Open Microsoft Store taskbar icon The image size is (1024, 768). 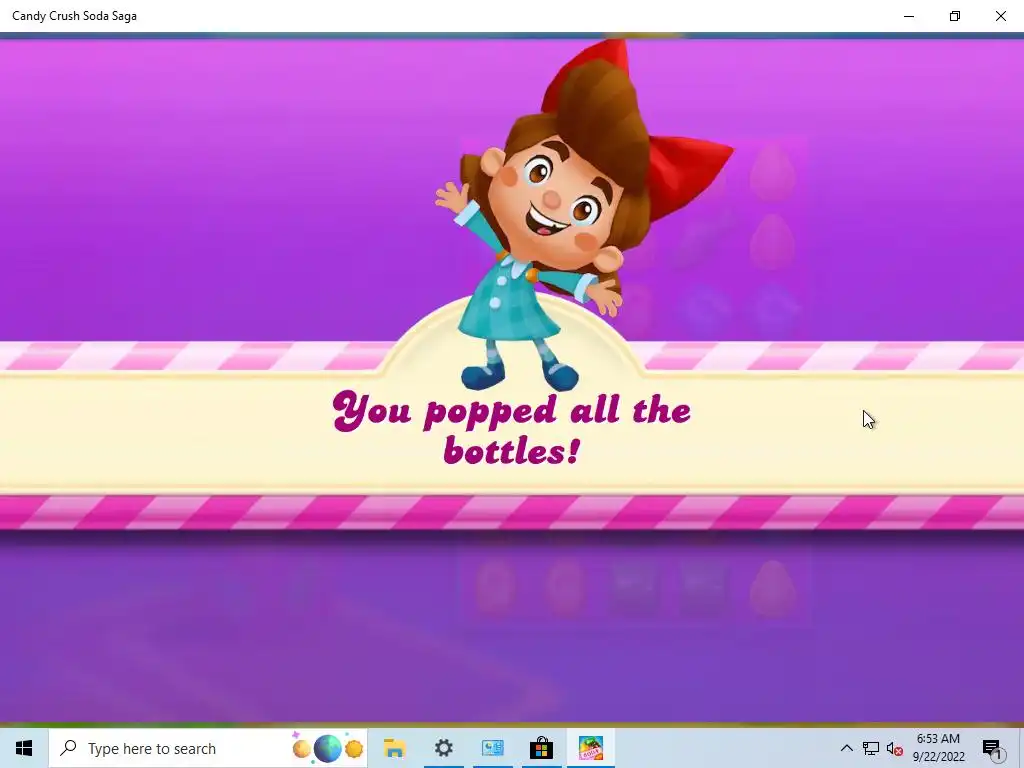coord(541,748)
